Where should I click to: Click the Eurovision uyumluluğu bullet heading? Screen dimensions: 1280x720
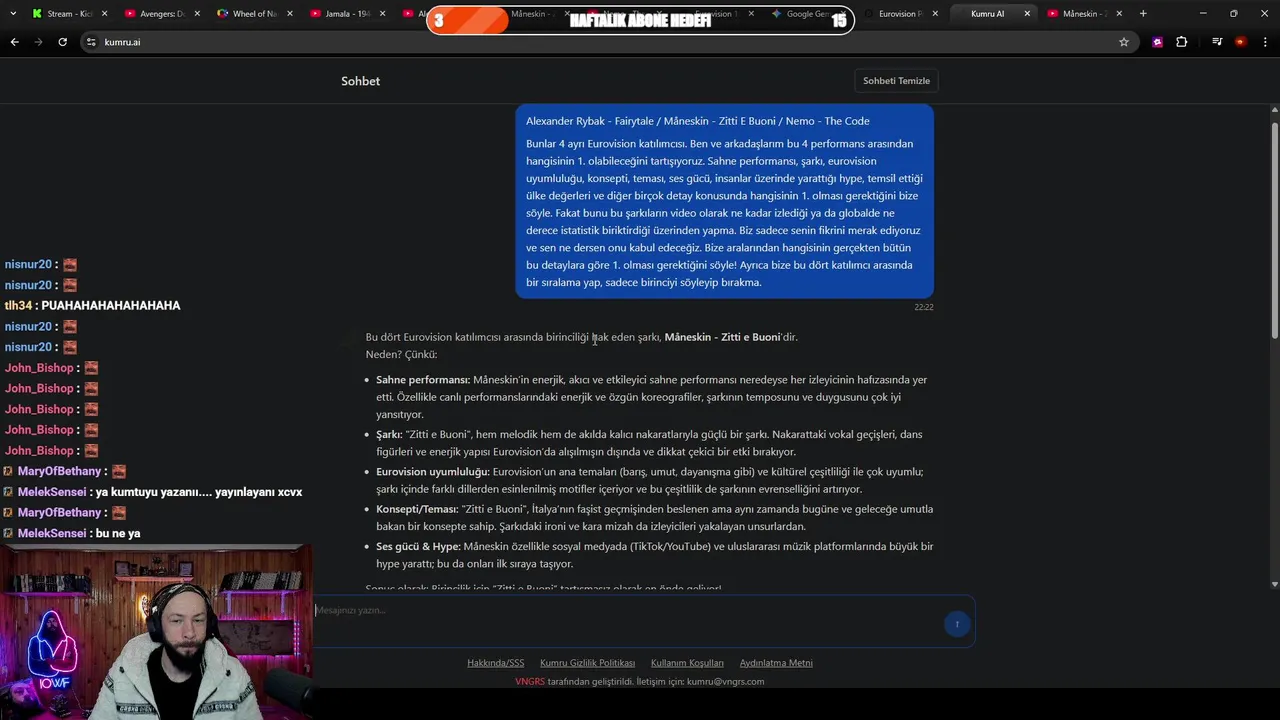point(433,472)
